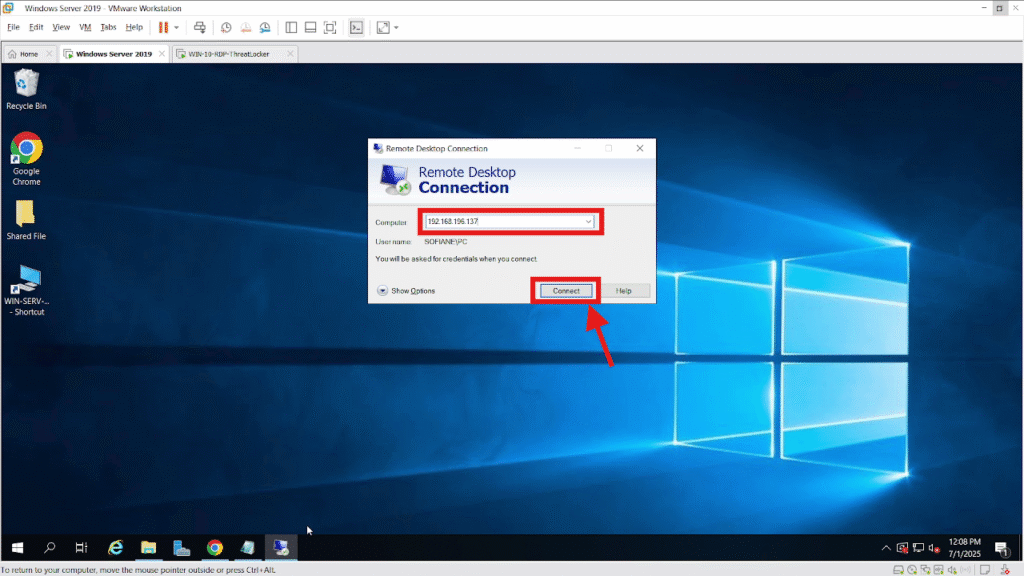Show hidden system tray icons
The width and height of the screenshot is (1024, 576).
coord(886,548)
